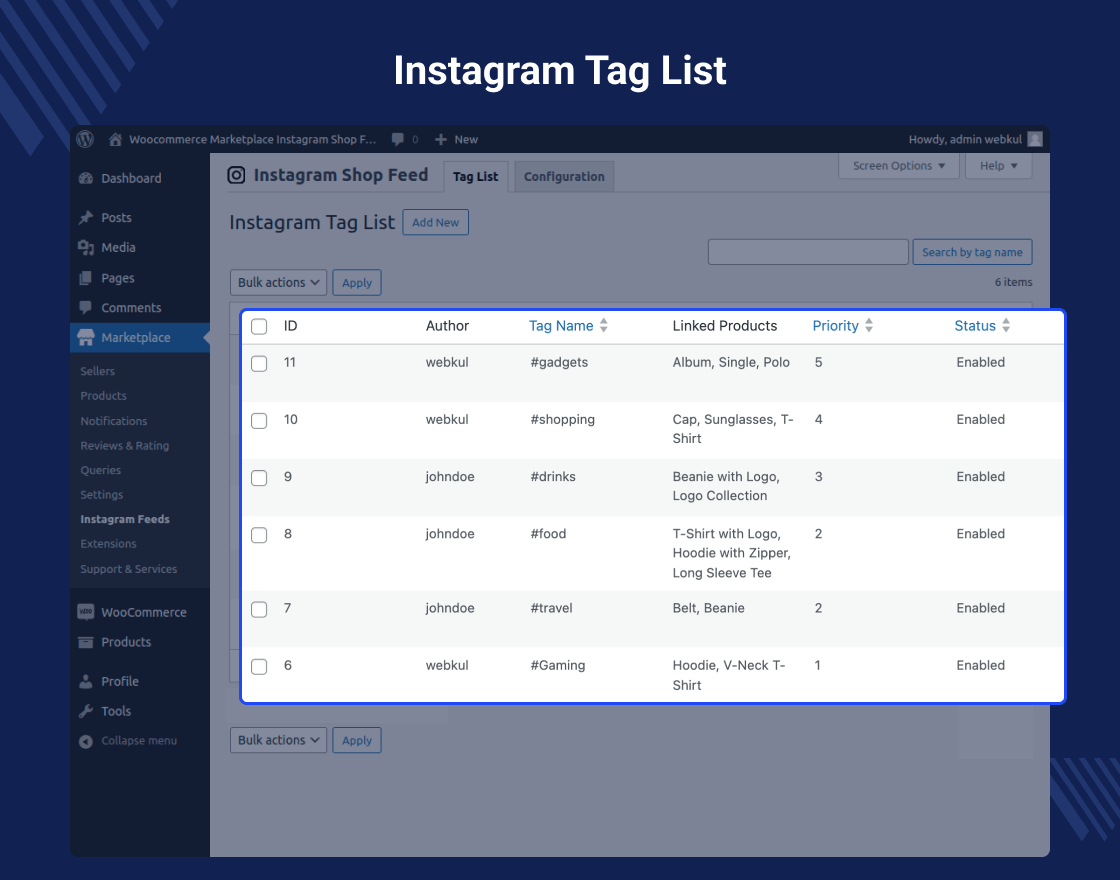Toggle the select-all header checkbox
Image resolution: width=1120 pixels, height=880 pixels.
coord(259,326)
